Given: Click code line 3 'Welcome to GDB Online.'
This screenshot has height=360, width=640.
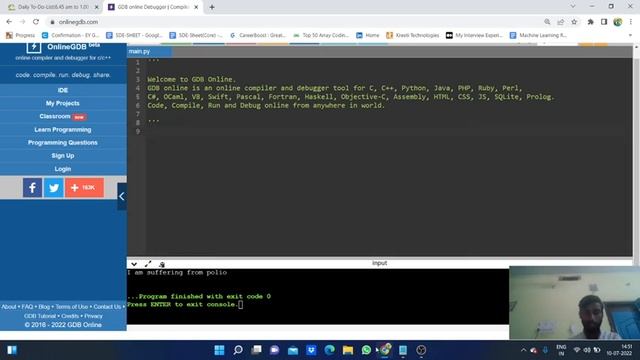Looking at the screenshot, I should point(191,79).
